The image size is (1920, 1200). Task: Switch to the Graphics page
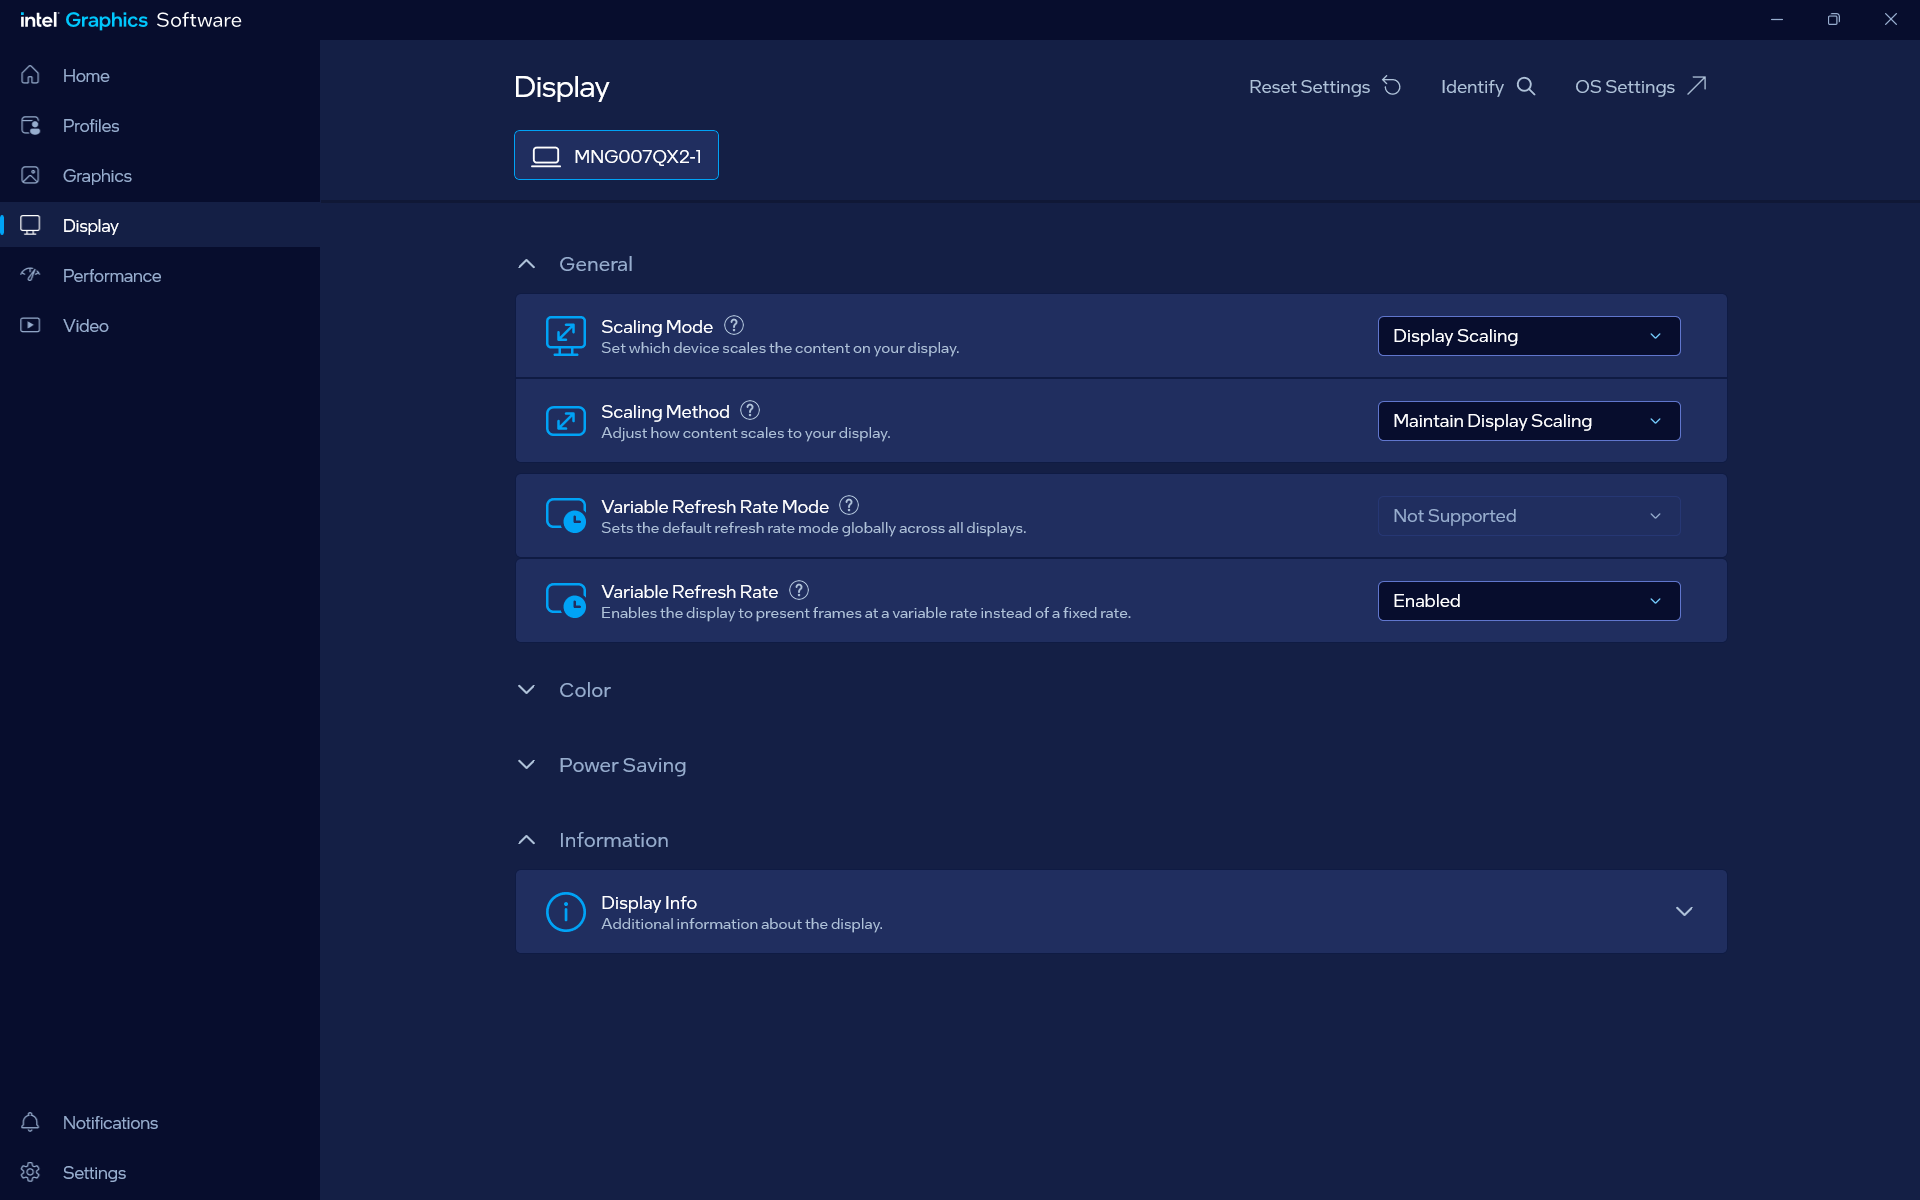coord(97,176)
